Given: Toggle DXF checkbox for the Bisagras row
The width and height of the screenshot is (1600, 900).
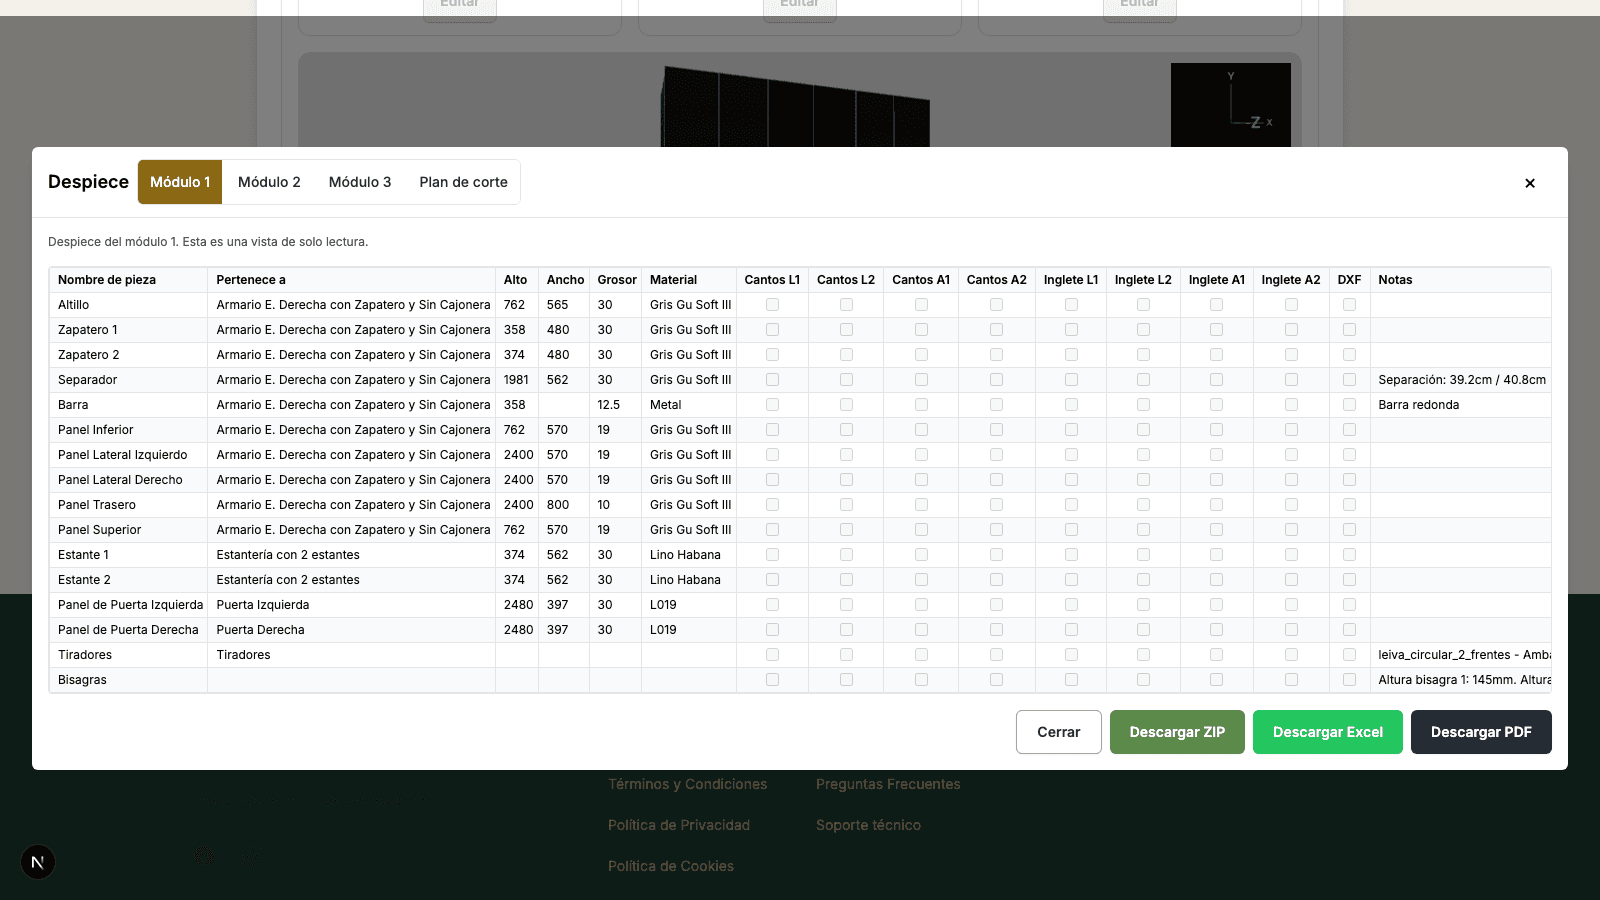Looking at the screenshot, I should pyautogui.click(x=1349, y=680).
